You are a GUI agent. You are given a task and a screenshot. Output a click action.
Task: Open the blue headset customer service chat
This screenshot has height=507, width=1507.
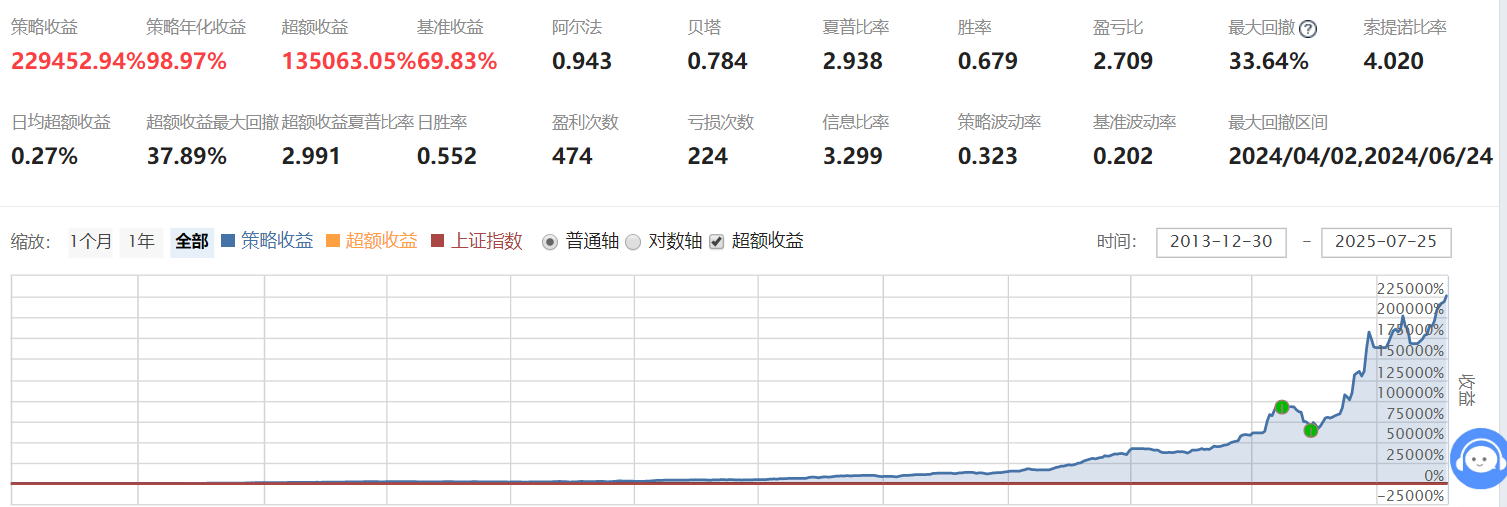(x=1478, y=459)
